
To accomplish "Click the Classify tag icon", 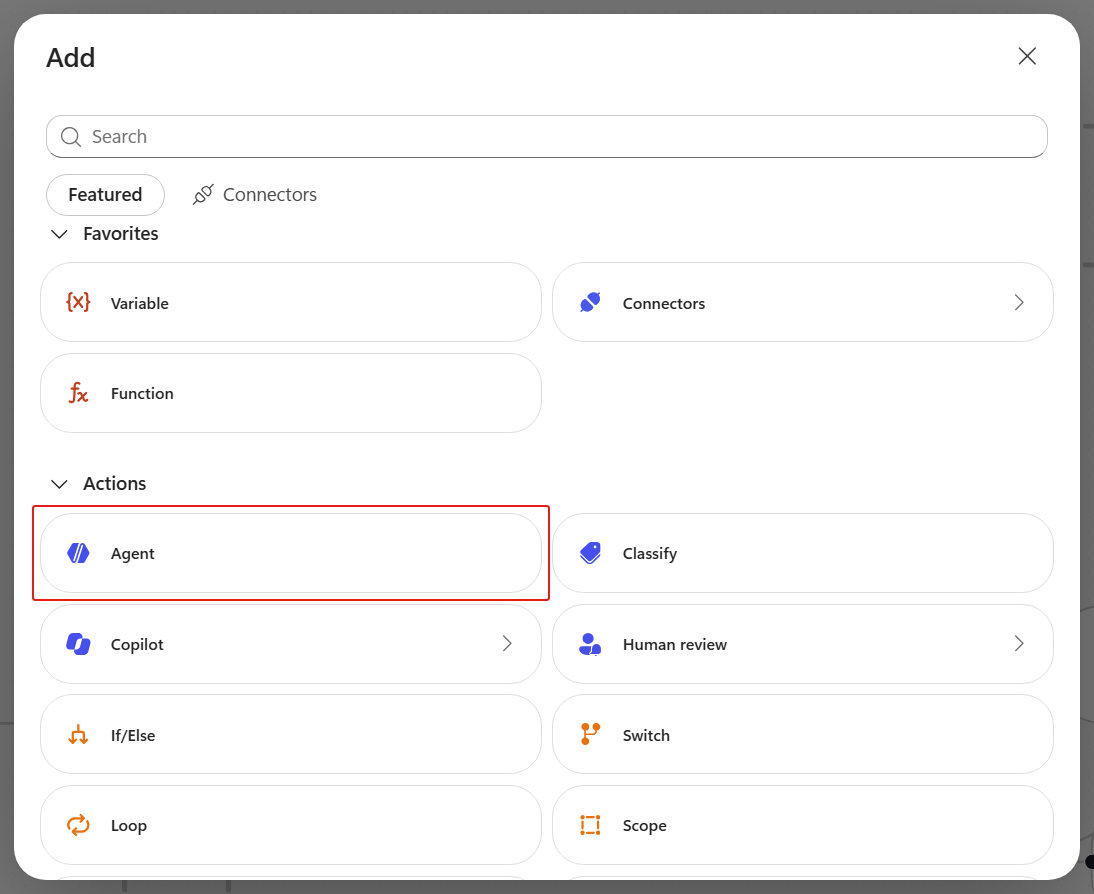I will click(590, 553).
